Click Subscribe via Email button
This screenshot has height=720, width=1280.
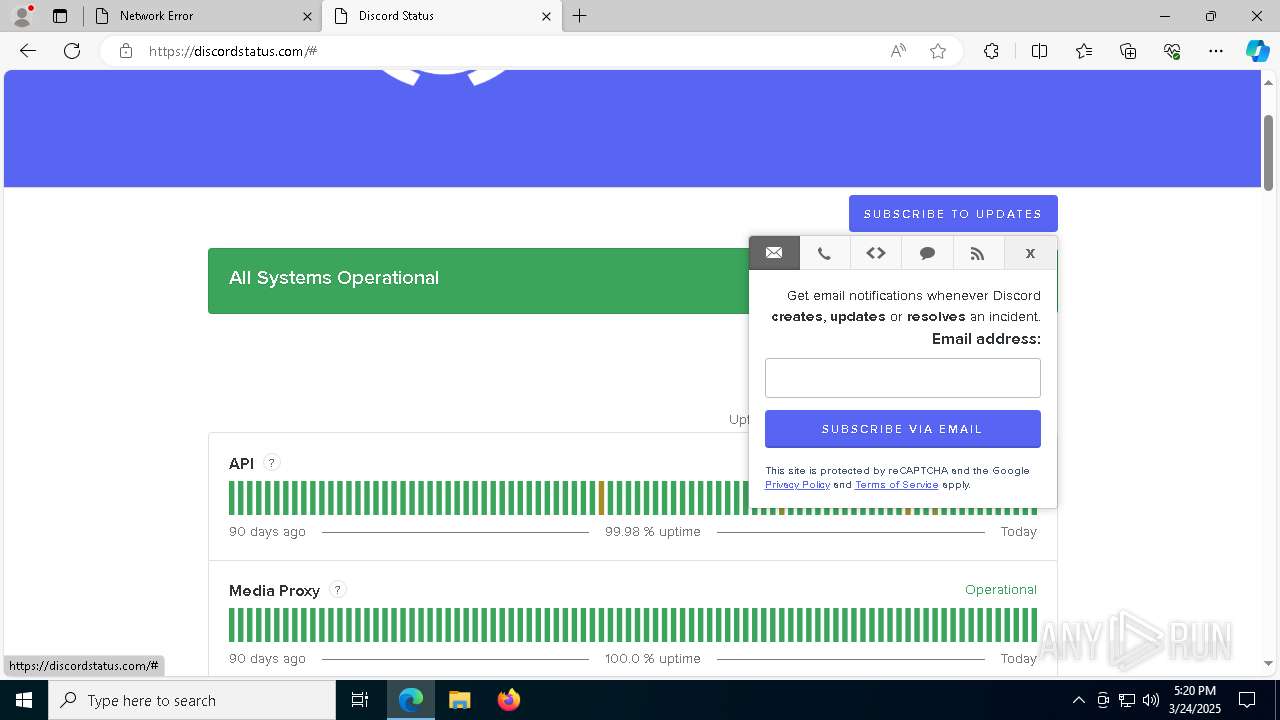(902, 429)
